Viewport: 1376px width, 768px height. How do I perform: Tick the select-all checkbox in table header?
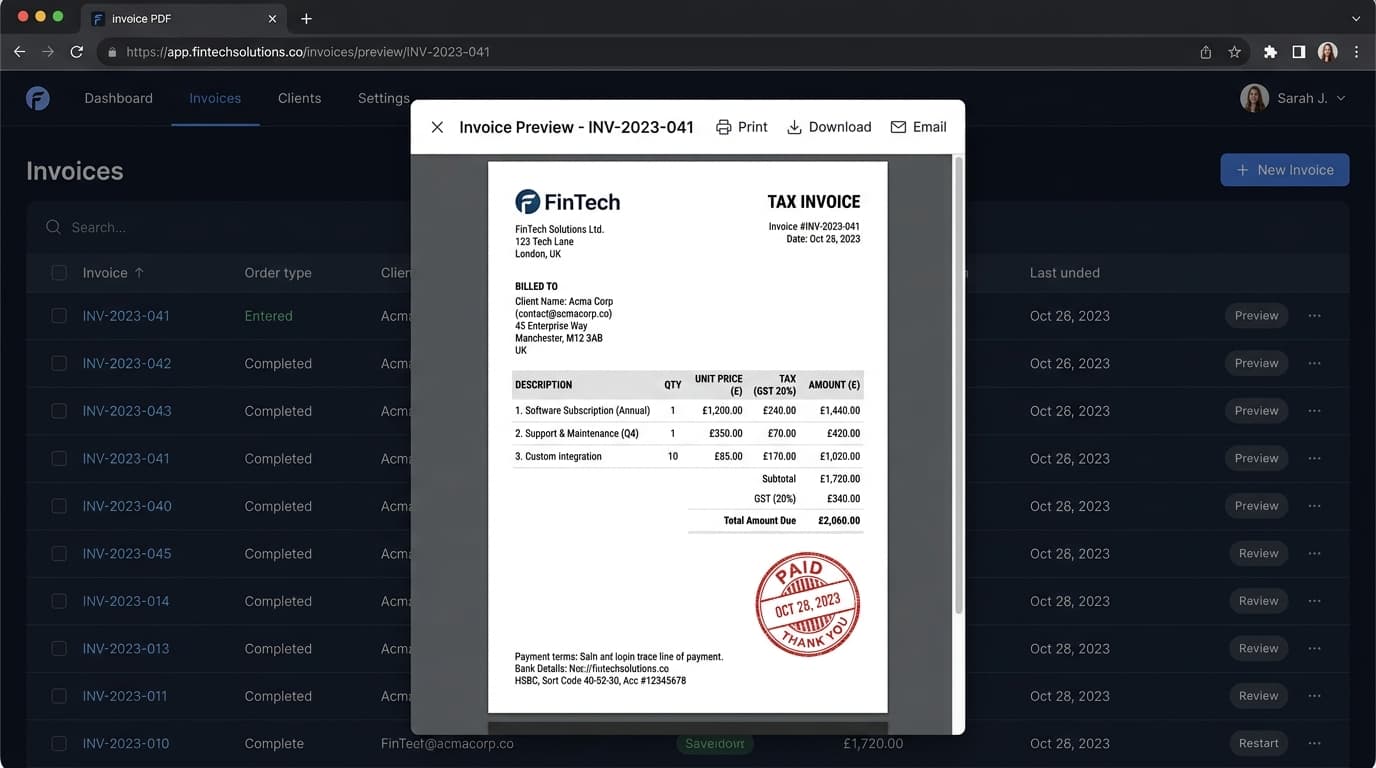[59, 273]
